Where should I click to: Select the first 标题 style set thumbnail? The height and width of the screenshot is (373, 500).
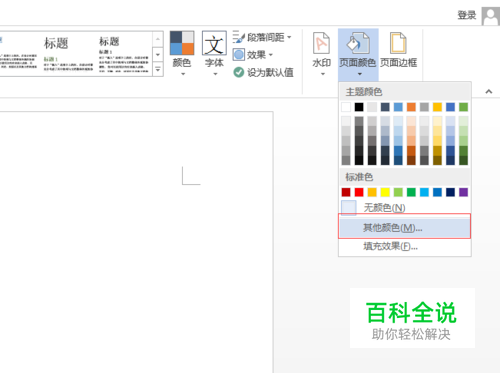coord(68,54)
